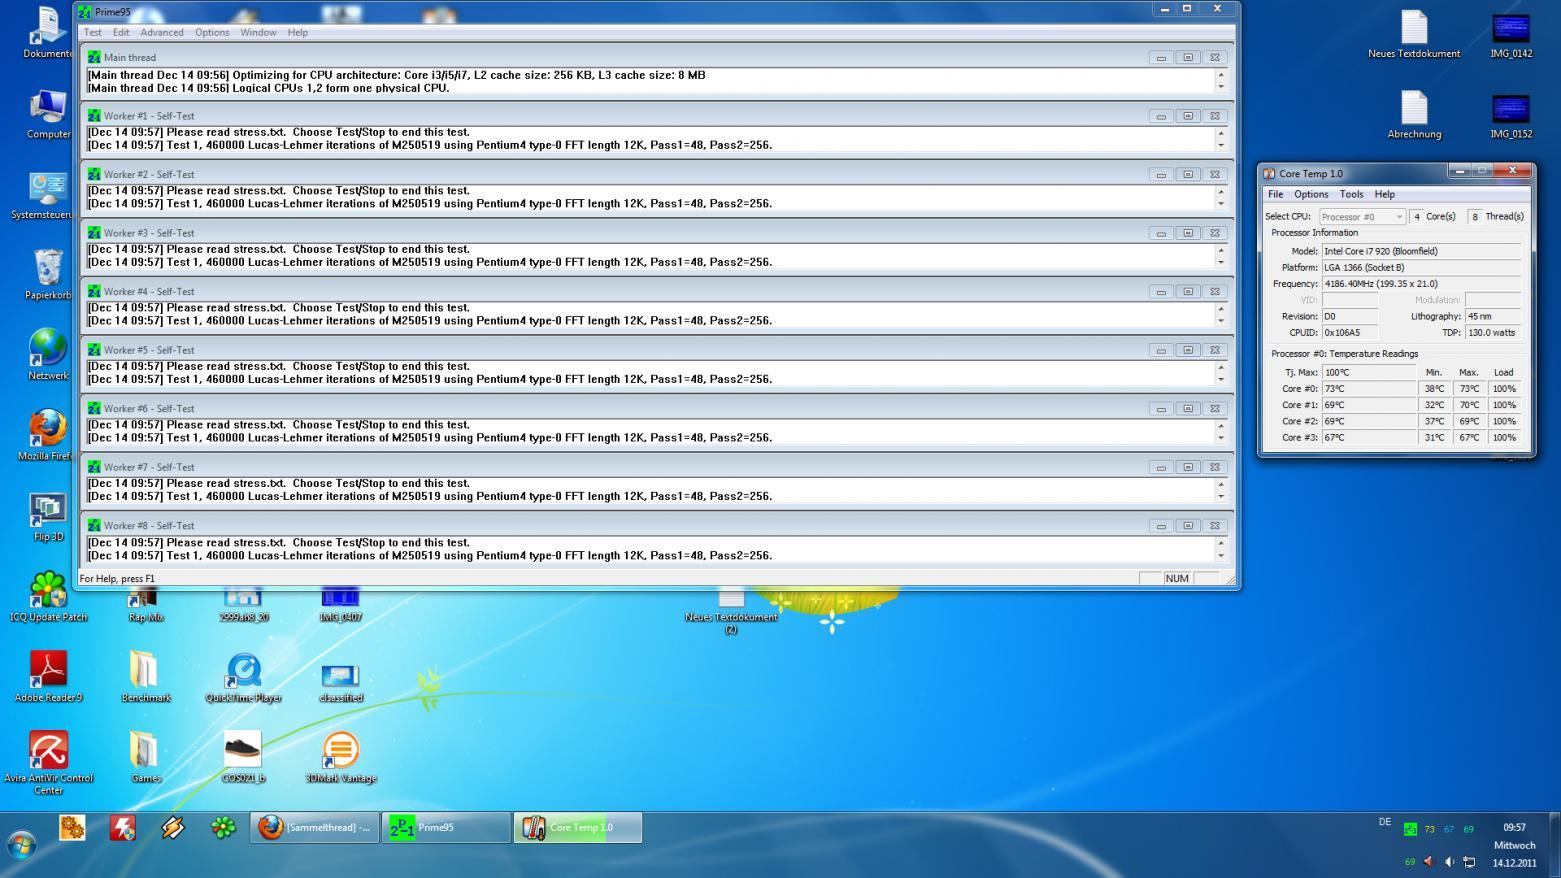The width and height of the screenshot is (1561, 878).
Task: Click the Core #0 temperature 73°C field
Action: point(1369,388)
